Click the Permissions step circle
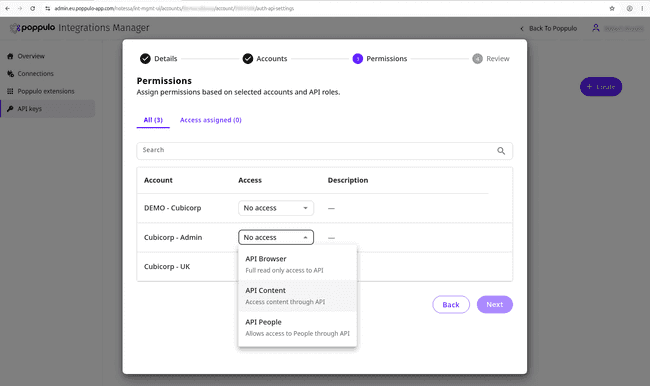This screenshot has width=650, height=386. click(x=357, y=58)
